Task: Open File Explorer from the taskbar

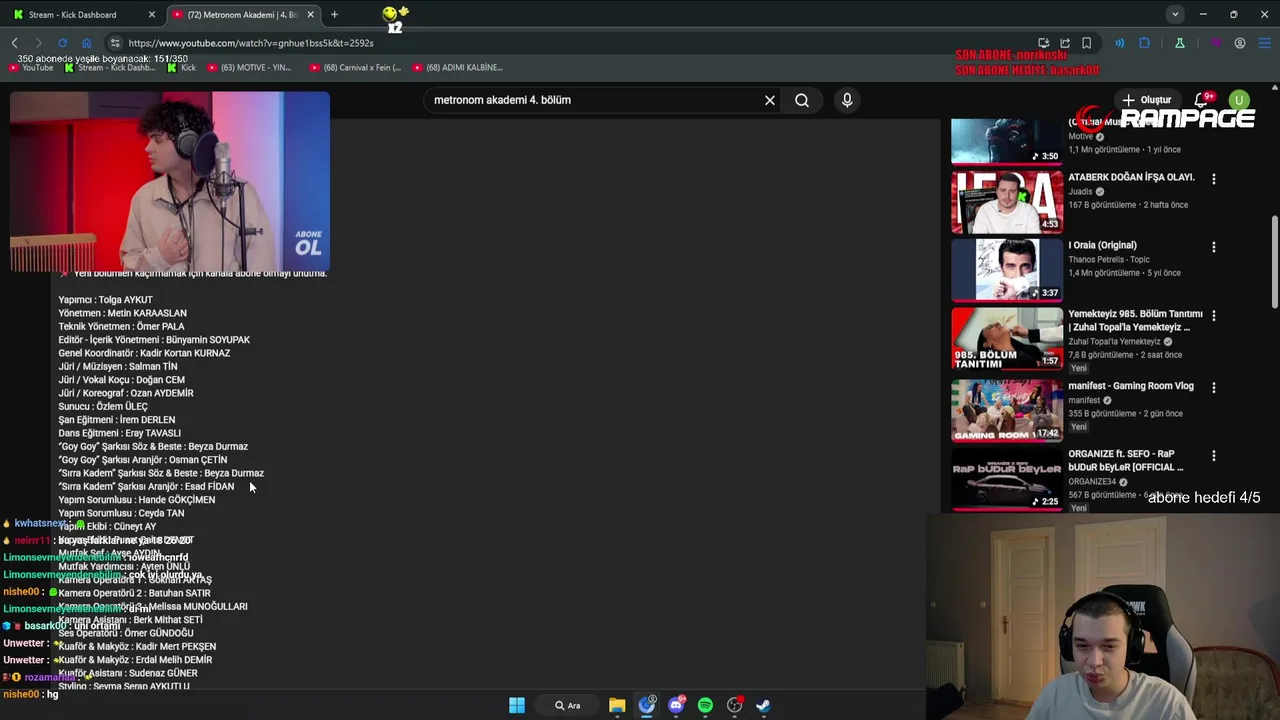Action: 617,705
